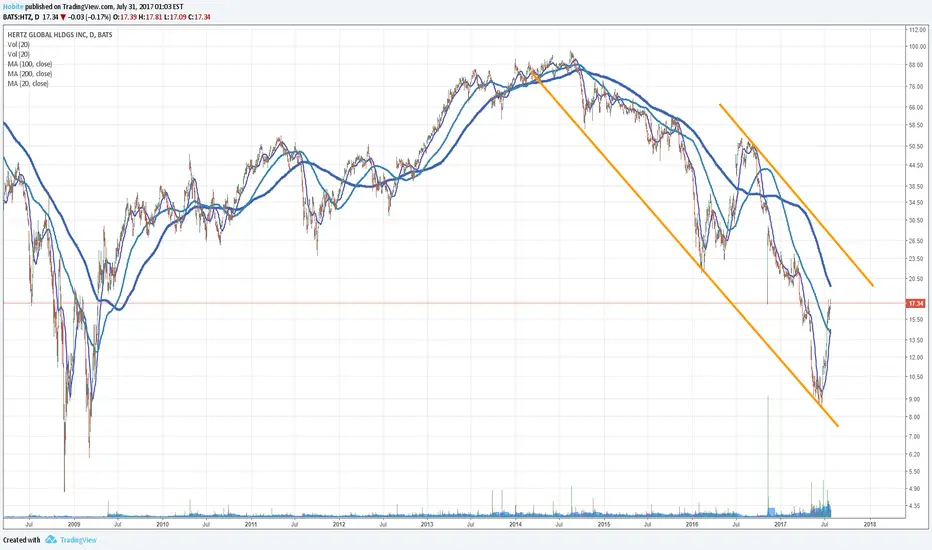
Task: Click the 12.00 price axis label
Action: (917, 357)
